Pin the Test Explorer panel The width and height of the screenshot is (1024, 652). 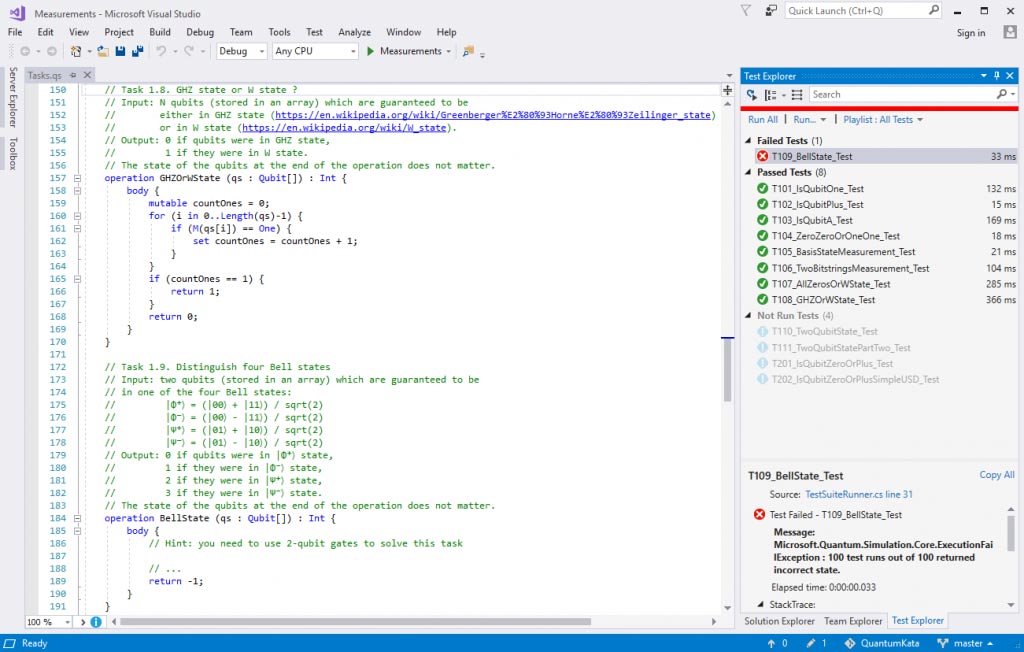(996, 76)
